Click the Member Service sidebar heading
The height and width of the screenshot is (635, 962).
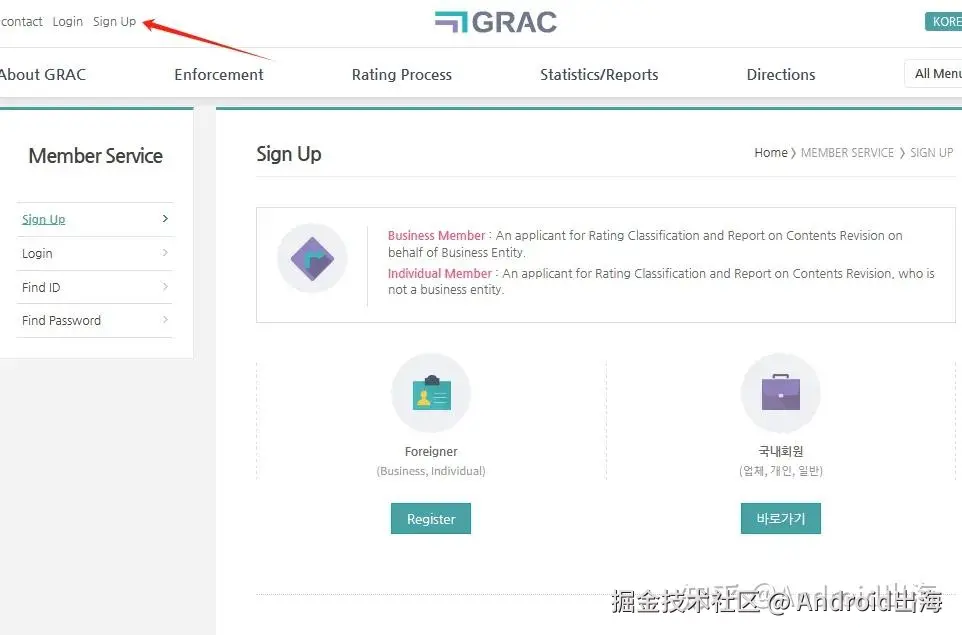coord(96,156)
